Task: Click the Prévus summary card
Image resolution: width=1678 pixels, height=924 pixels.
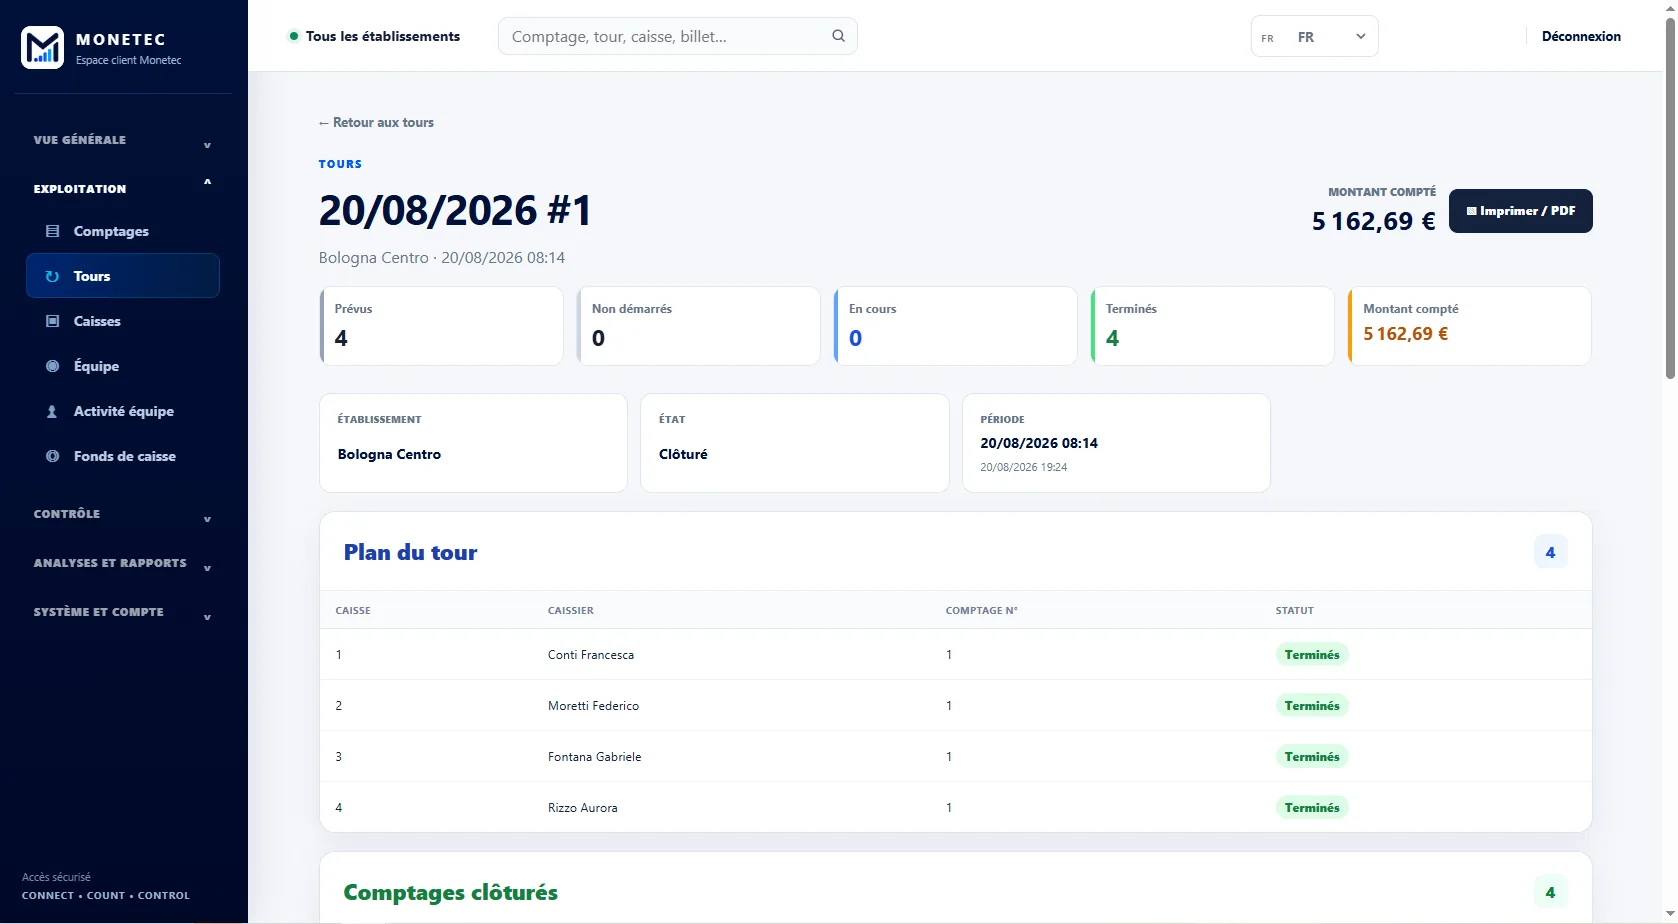Action: [x=441, y=326]
